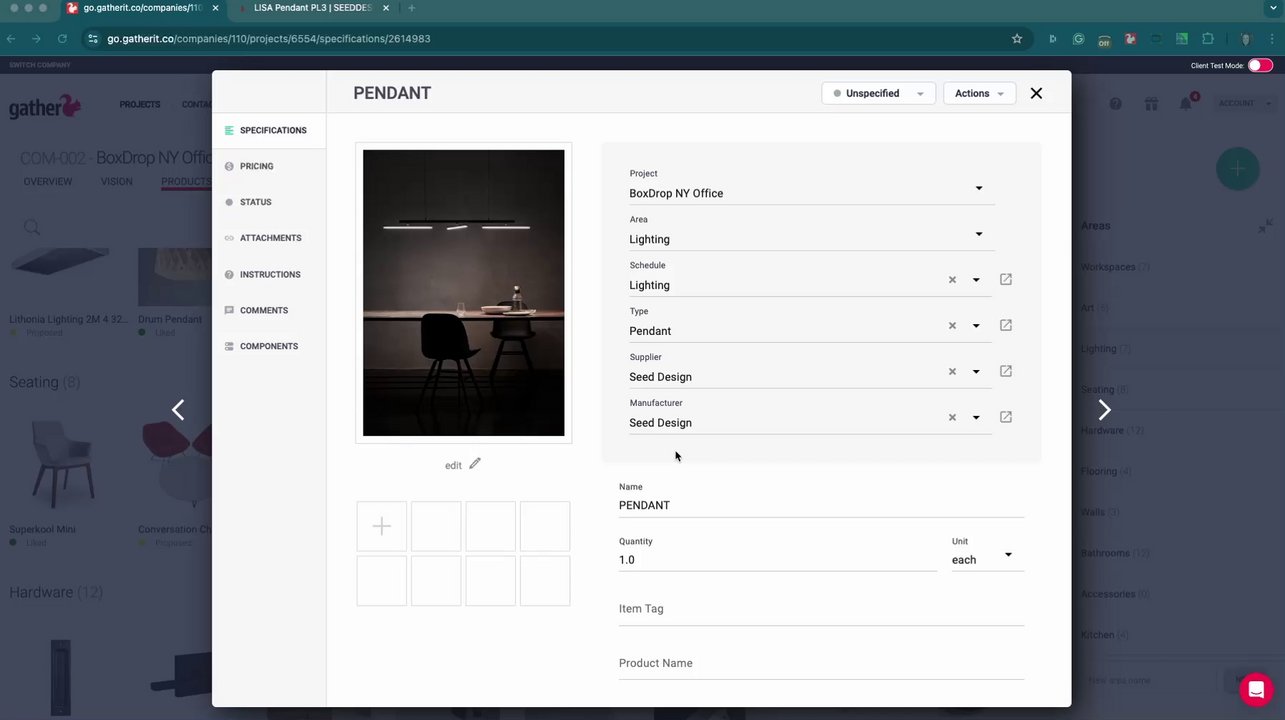Open the gift icon in header
The height and width of the screenshot is (720, 1285).
[1151, 104]
